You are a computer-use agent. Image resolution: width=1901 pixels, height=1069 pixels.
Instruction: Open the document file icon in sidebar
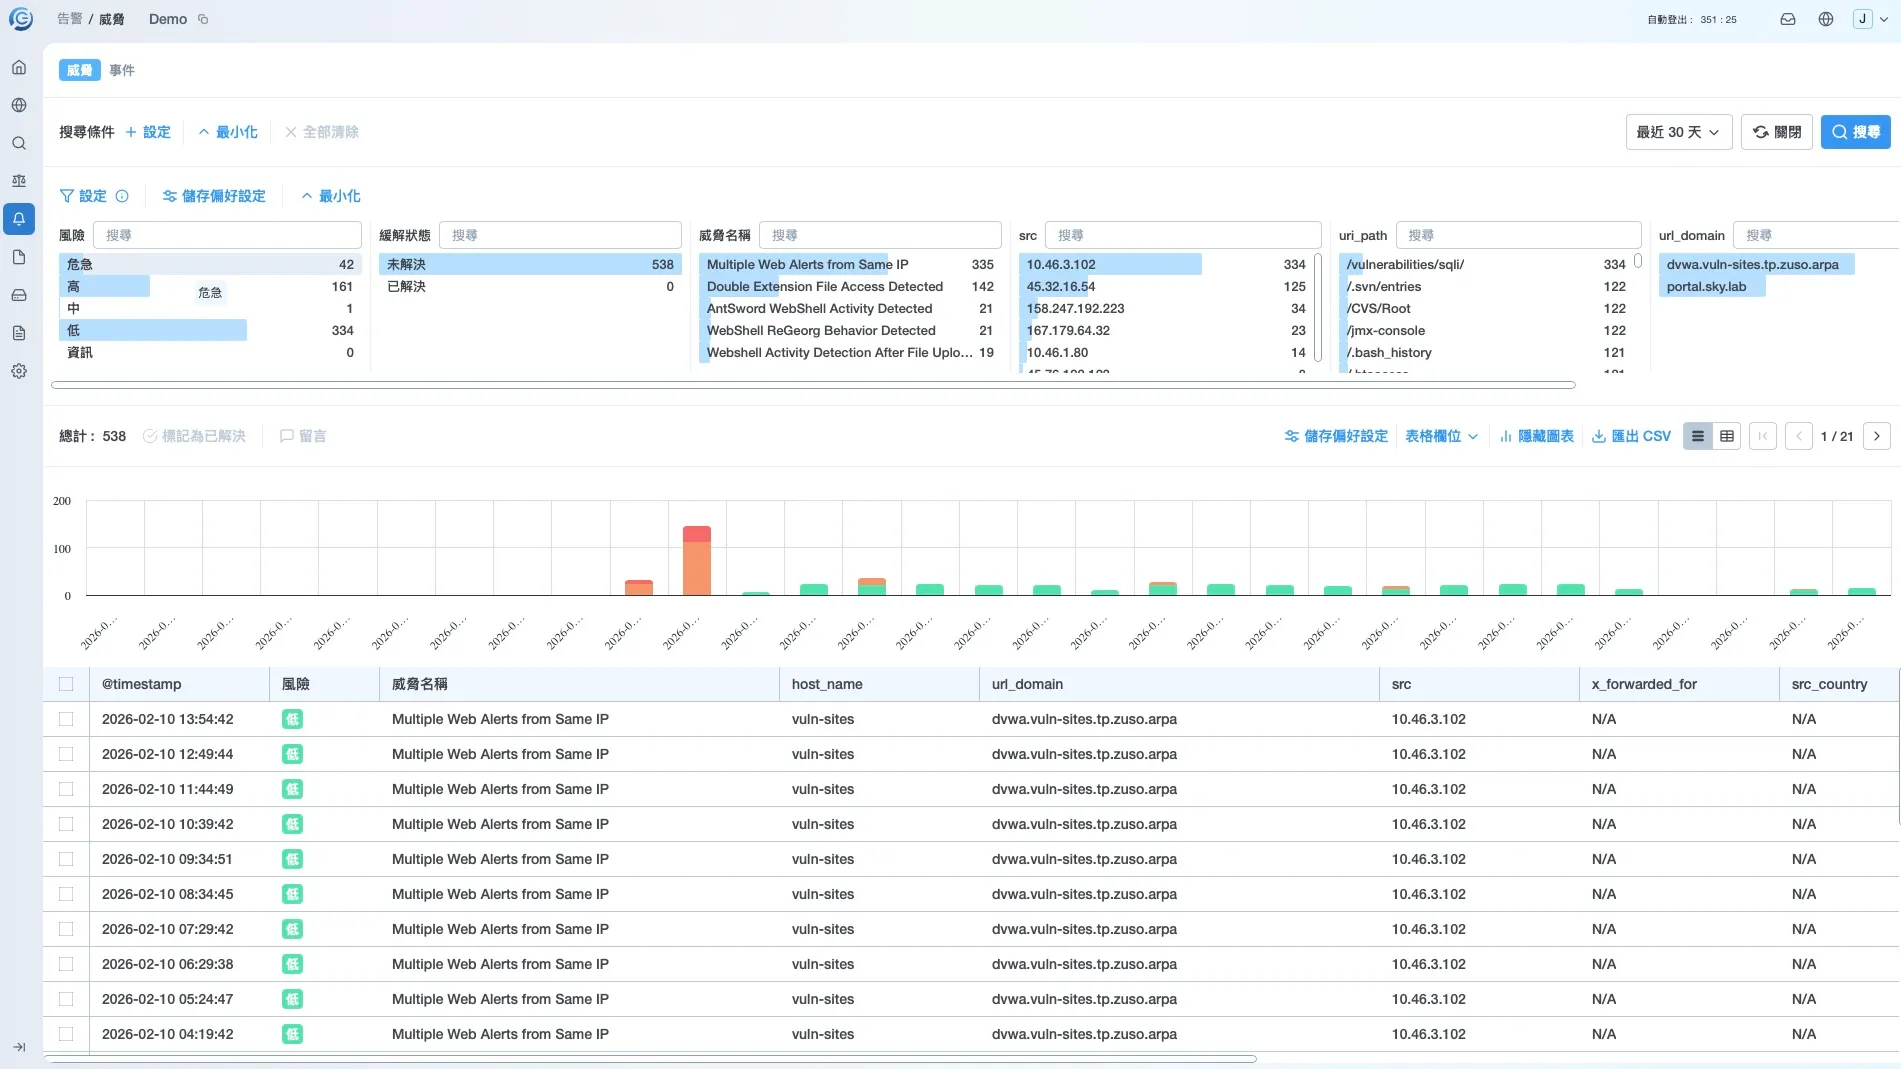coord(19,257)
